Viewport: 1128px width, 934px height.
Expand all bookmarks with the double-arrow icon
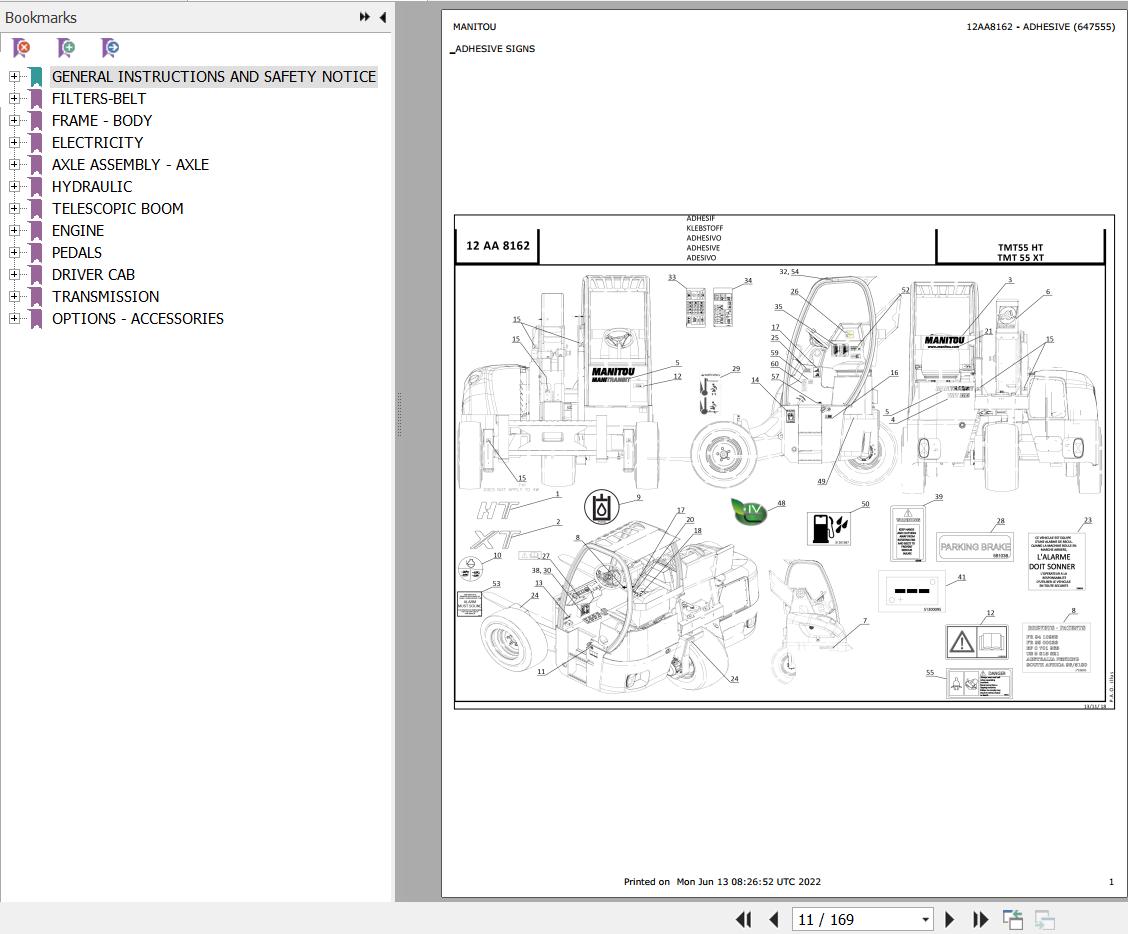(x=365, y=17)
